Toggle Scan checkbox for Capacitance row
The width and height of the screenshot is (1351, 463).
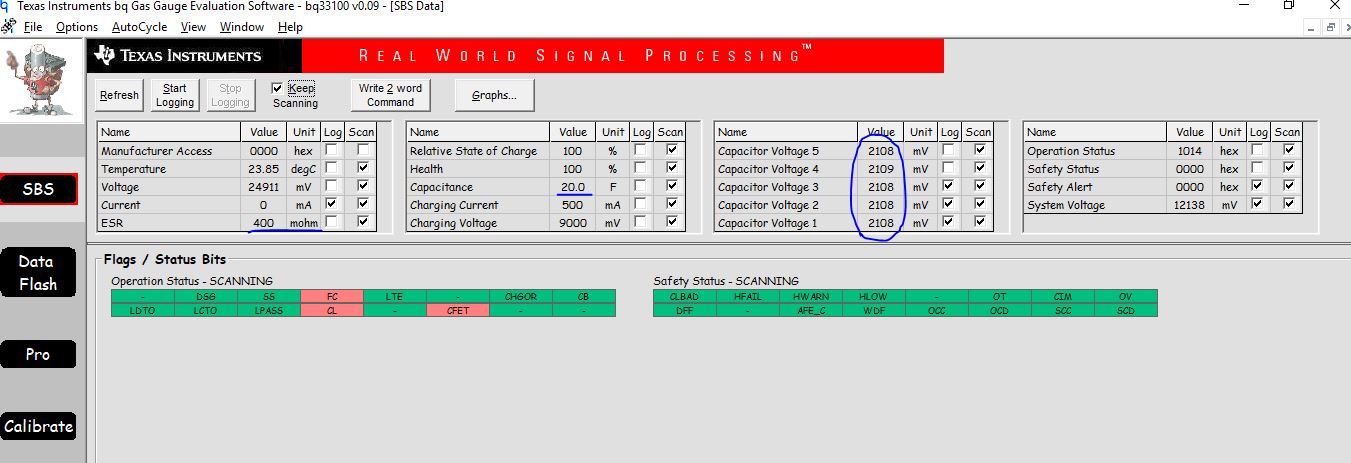(671, 187)
